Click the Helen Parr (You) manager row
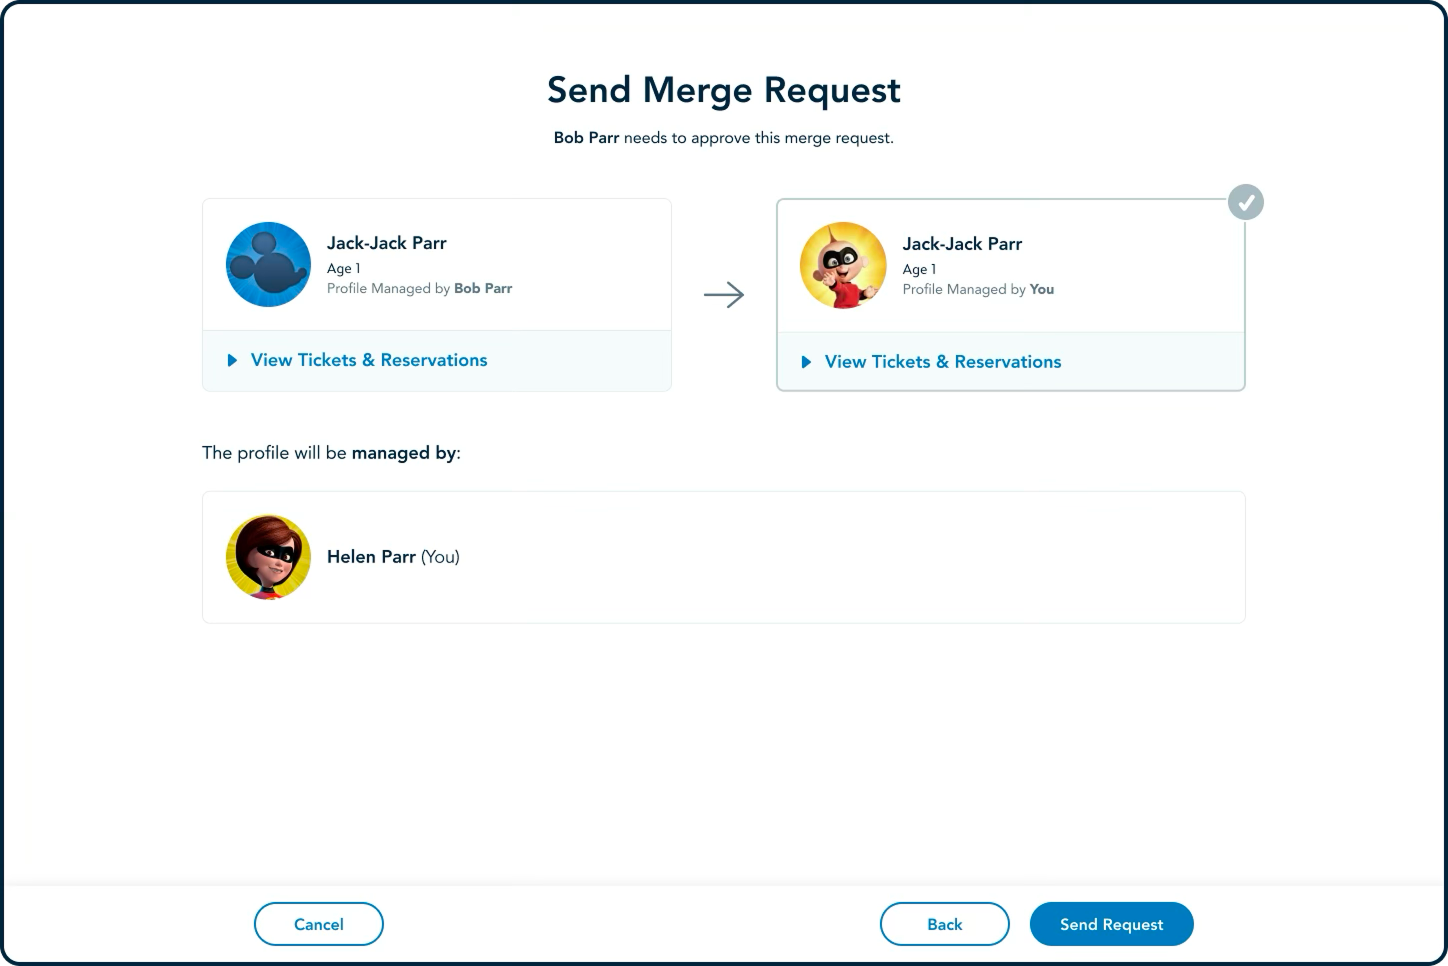The height and width of the screenshot is (966, 1448). pyautogui.click(x=724, y=557)
